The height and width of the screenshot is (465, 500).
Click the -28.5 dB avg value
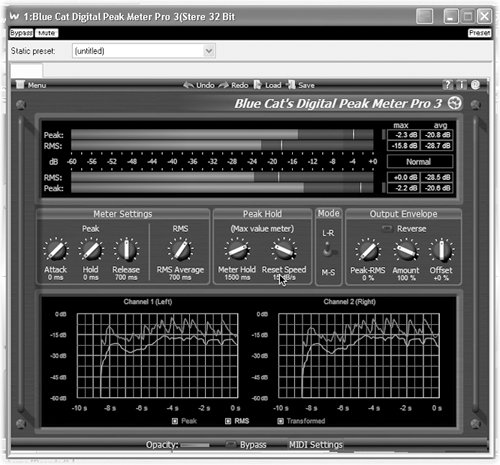pyautogui.click(x=437, y=177)
